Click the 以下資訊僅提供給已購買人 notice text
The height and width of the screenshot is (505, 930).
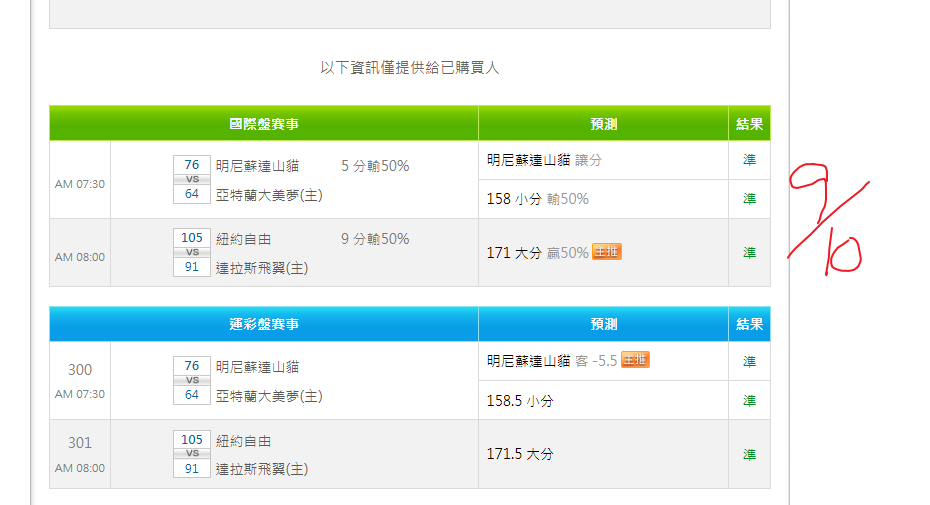409,68
